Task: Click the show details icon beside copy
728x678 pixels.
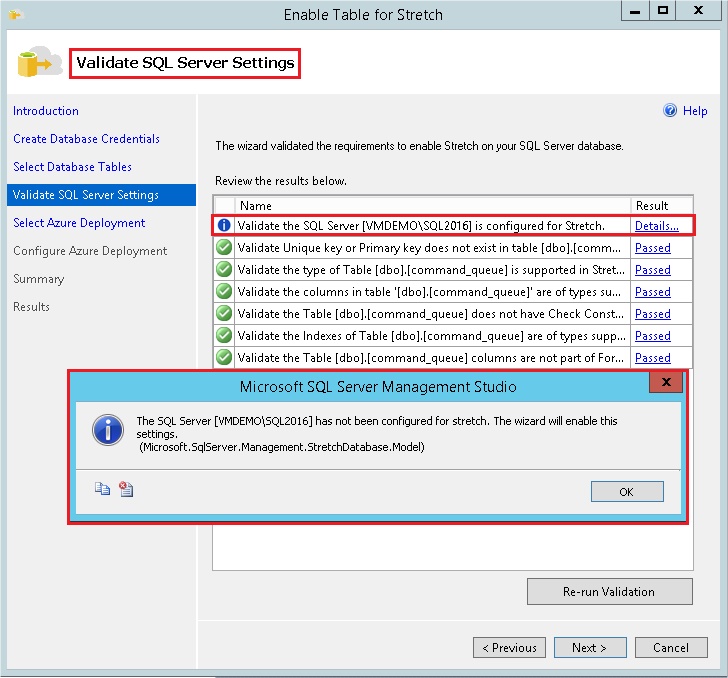Action: pyautogui.click(x=126, y=489)
